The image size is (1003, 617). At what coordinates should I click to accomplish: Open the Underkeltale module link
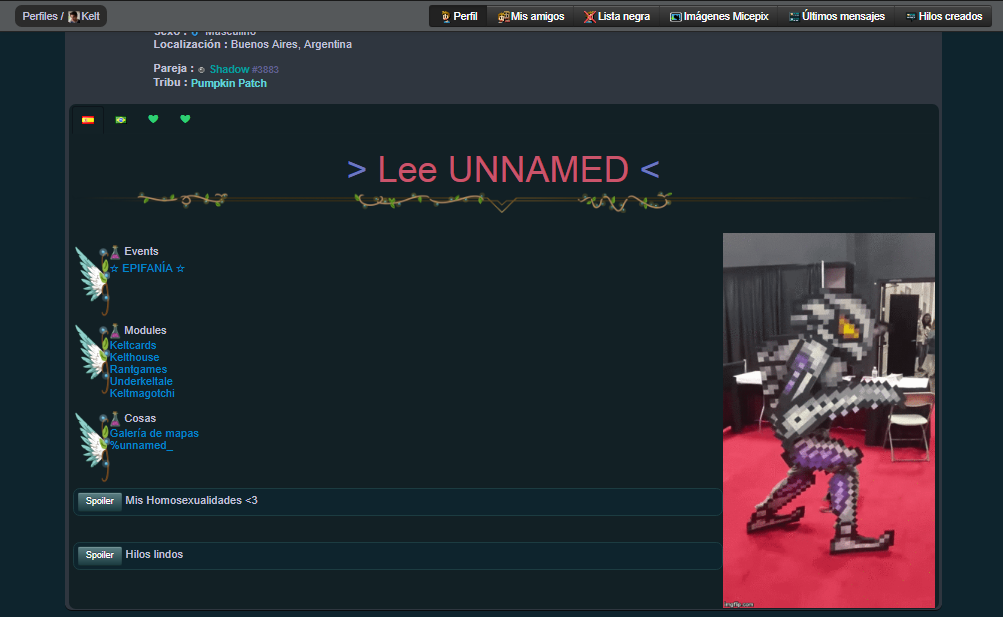pos(141,382)
